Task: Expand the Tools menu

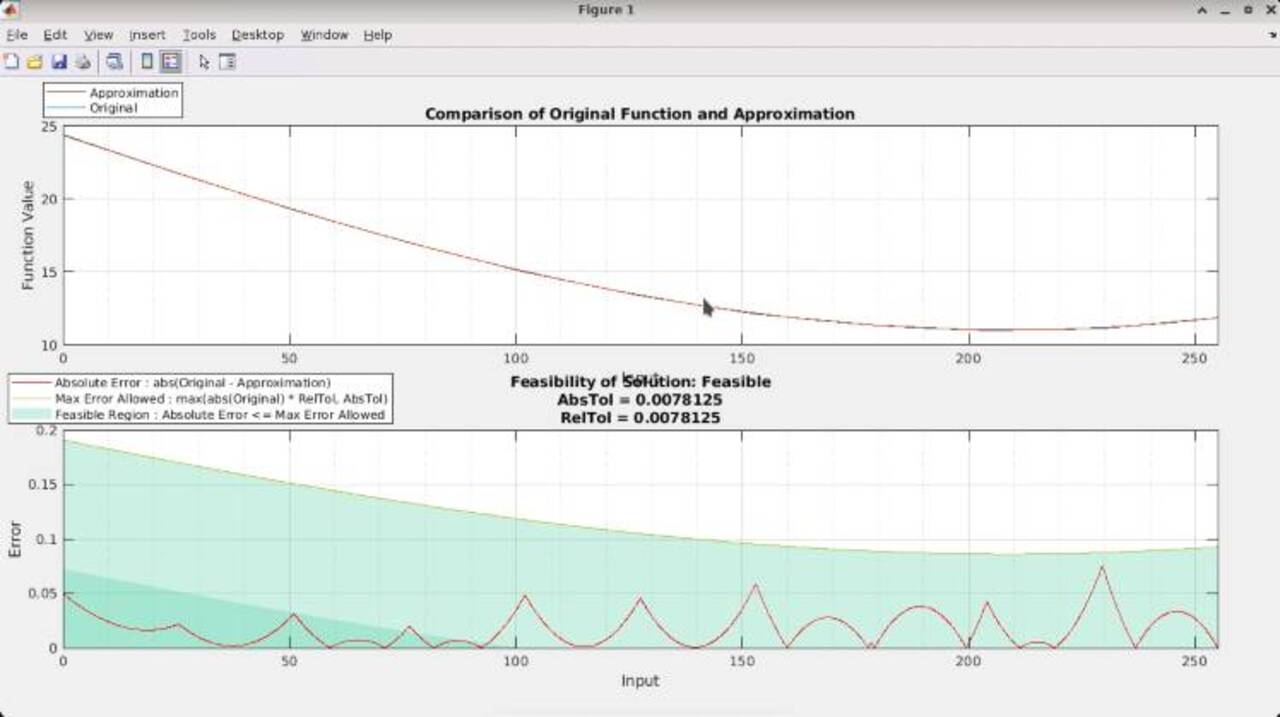Action: [199, 35]
